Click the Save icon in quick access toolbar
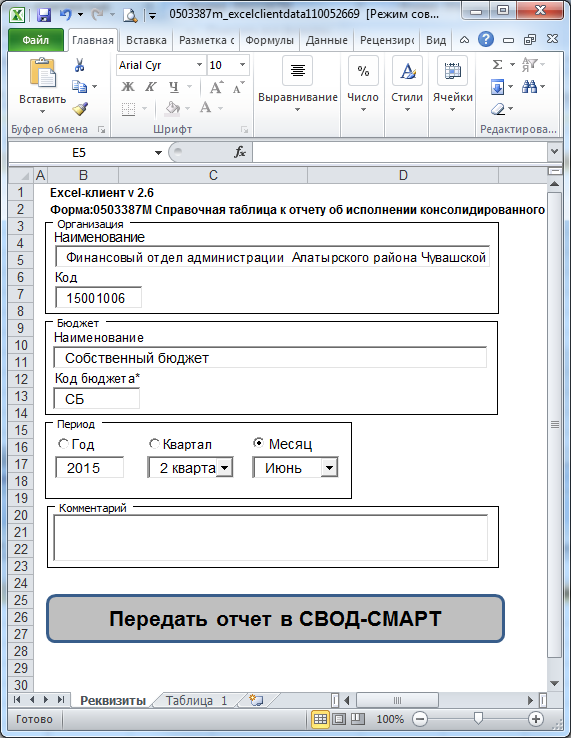The width and height of the screenshot is (571, 738). tap(43, 15)
